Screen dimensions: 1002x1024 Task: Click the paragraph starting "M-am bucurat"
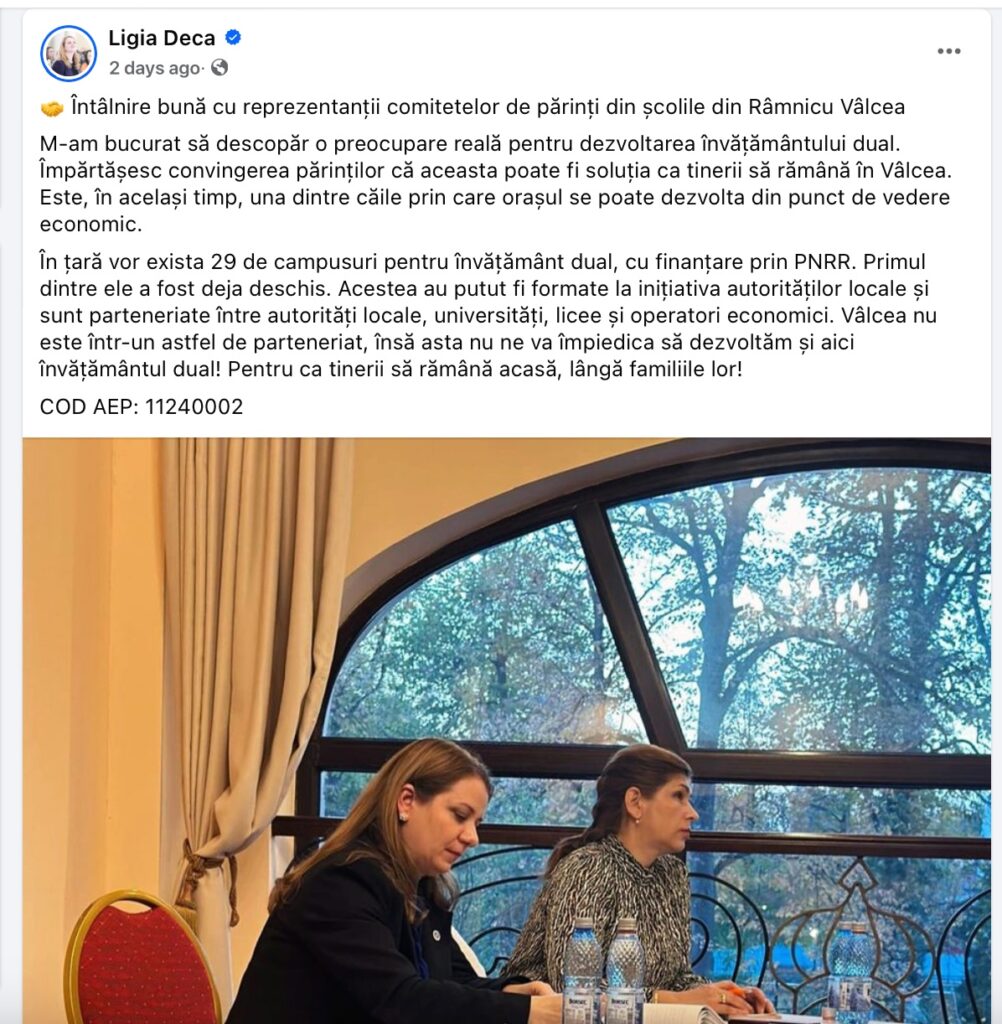point(496,184)
